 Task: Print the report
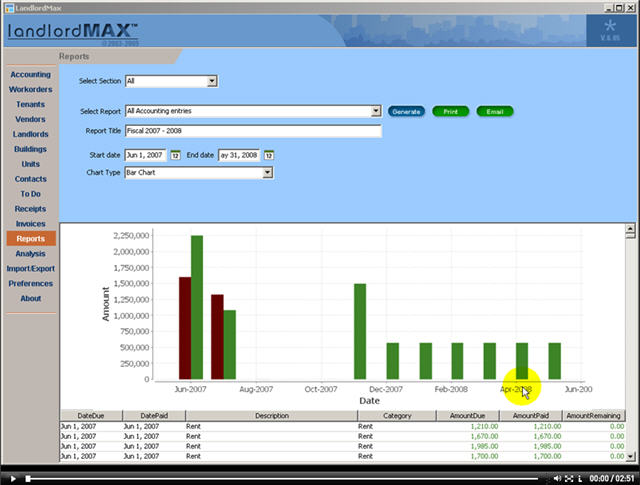click(451, 111)
